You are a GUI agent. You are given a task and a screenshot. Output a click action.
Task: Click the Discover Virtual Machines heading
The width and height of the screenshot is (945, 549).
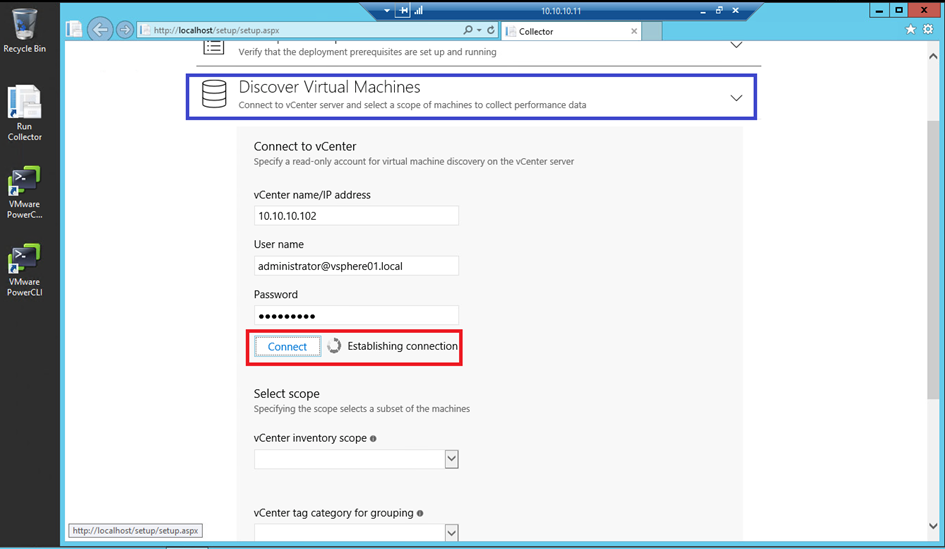tap(330, 87)
